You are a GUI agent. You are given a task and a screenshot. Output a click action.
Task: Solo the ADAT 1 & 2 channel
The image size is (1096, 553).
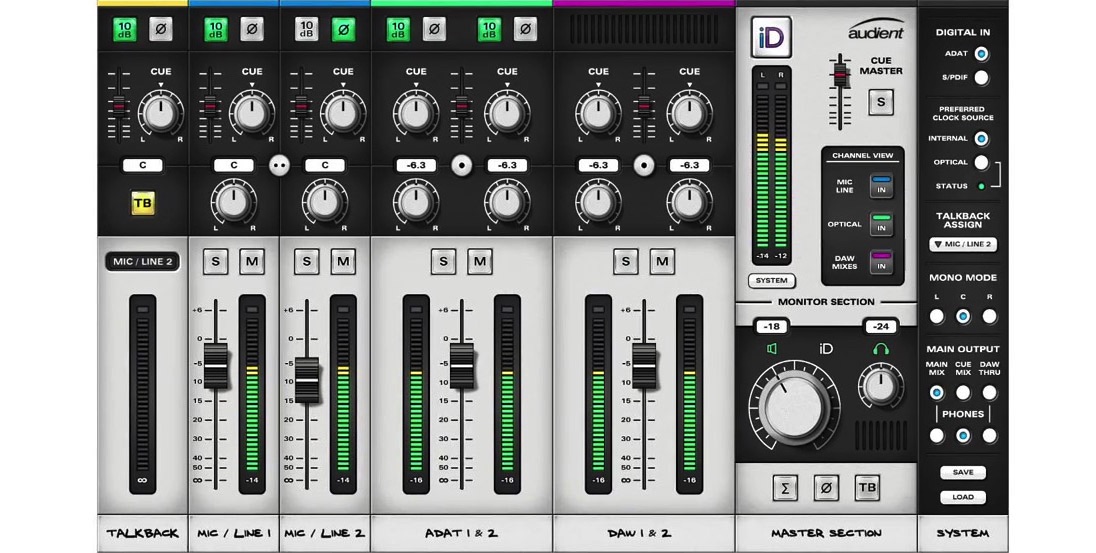(x=443, y=261)
